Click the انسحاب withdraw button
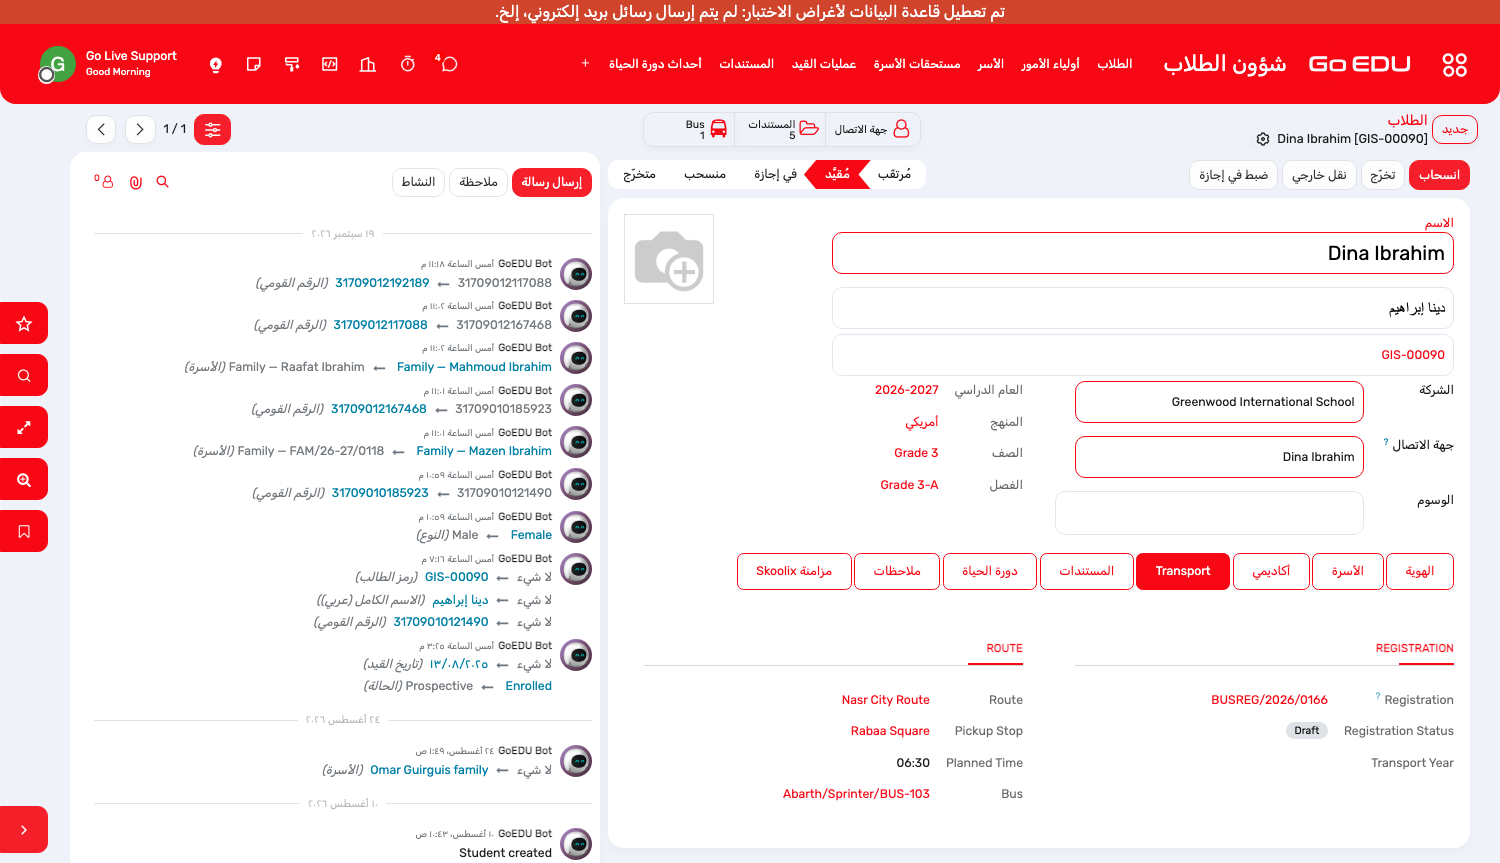 [x=1439, y=175]
